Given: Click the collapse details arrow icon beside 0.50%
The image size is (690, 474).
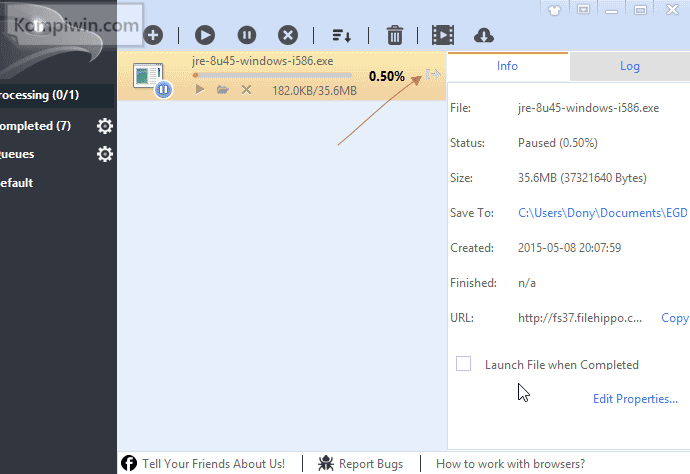Looking at the screenshot, I should (433, 75).
